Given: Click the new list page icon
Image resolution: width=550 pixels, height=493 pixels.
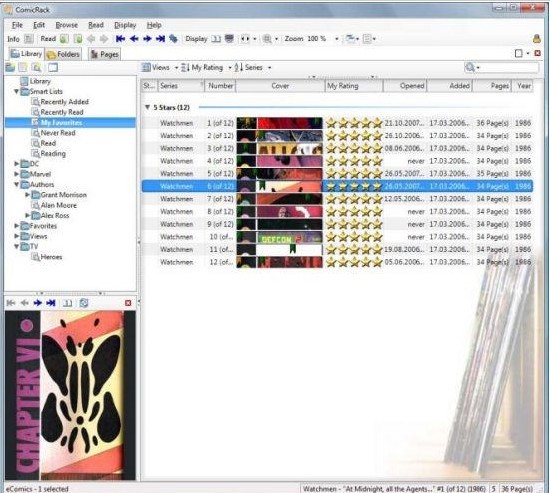Looking at the screenshot, I should point(23,67).
